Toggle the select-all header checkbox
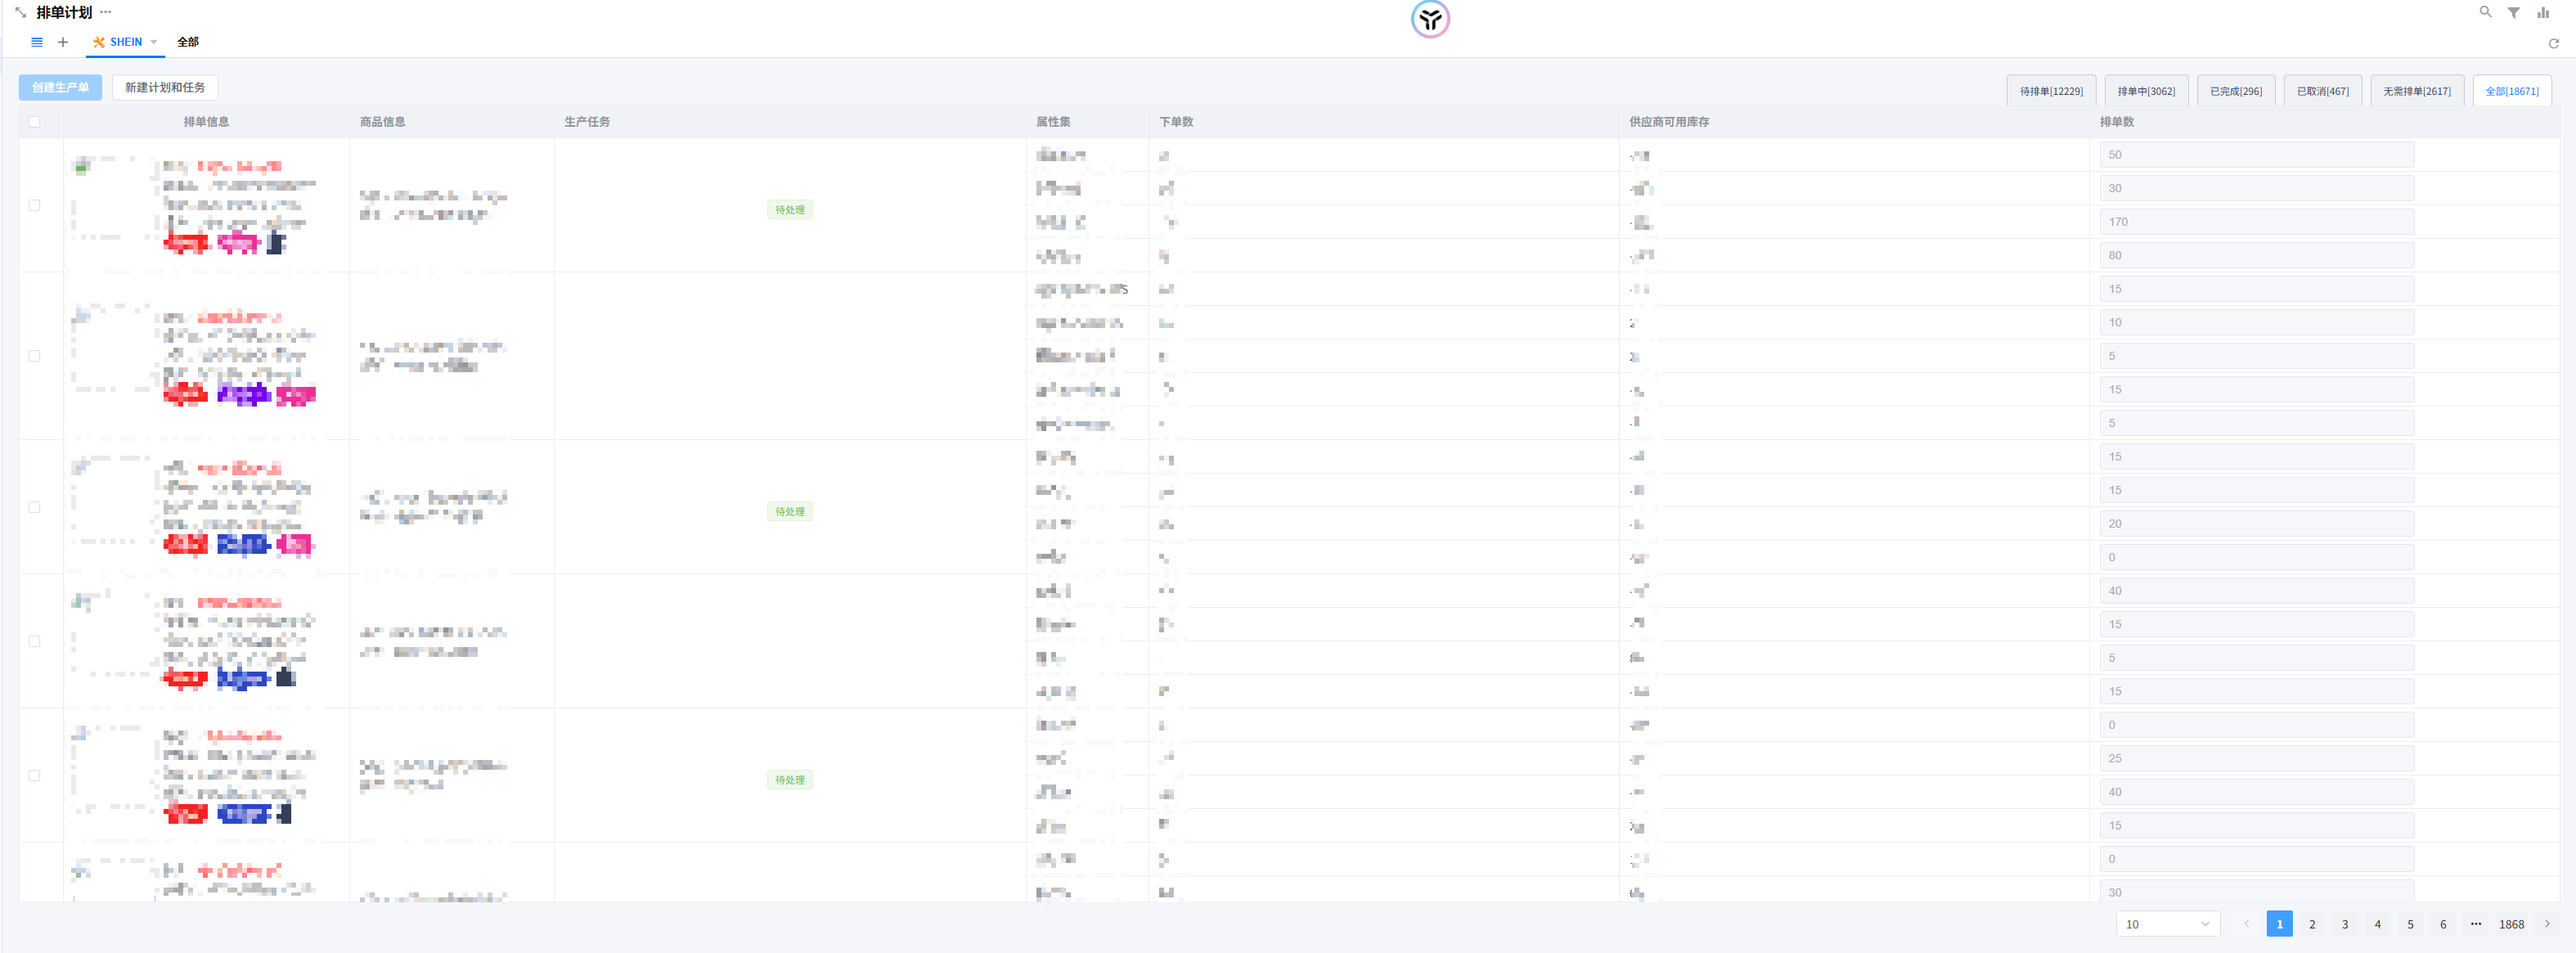2576x953 pixels. [x=35, y=122]
